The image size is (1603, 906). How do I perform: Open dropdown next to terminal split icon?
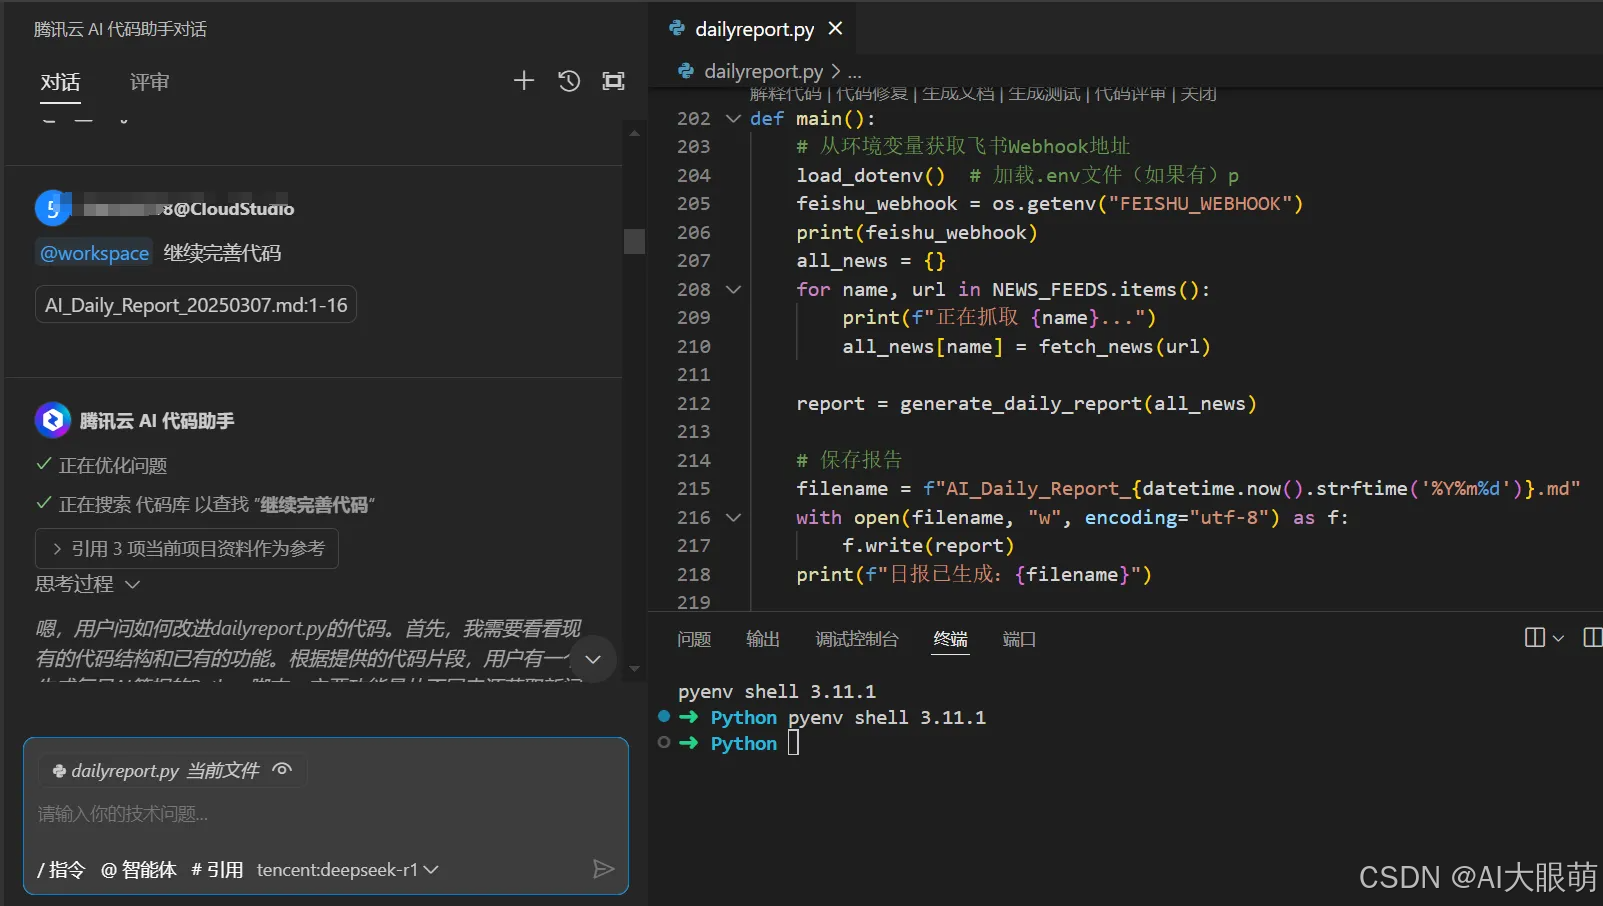[1558, 638]
